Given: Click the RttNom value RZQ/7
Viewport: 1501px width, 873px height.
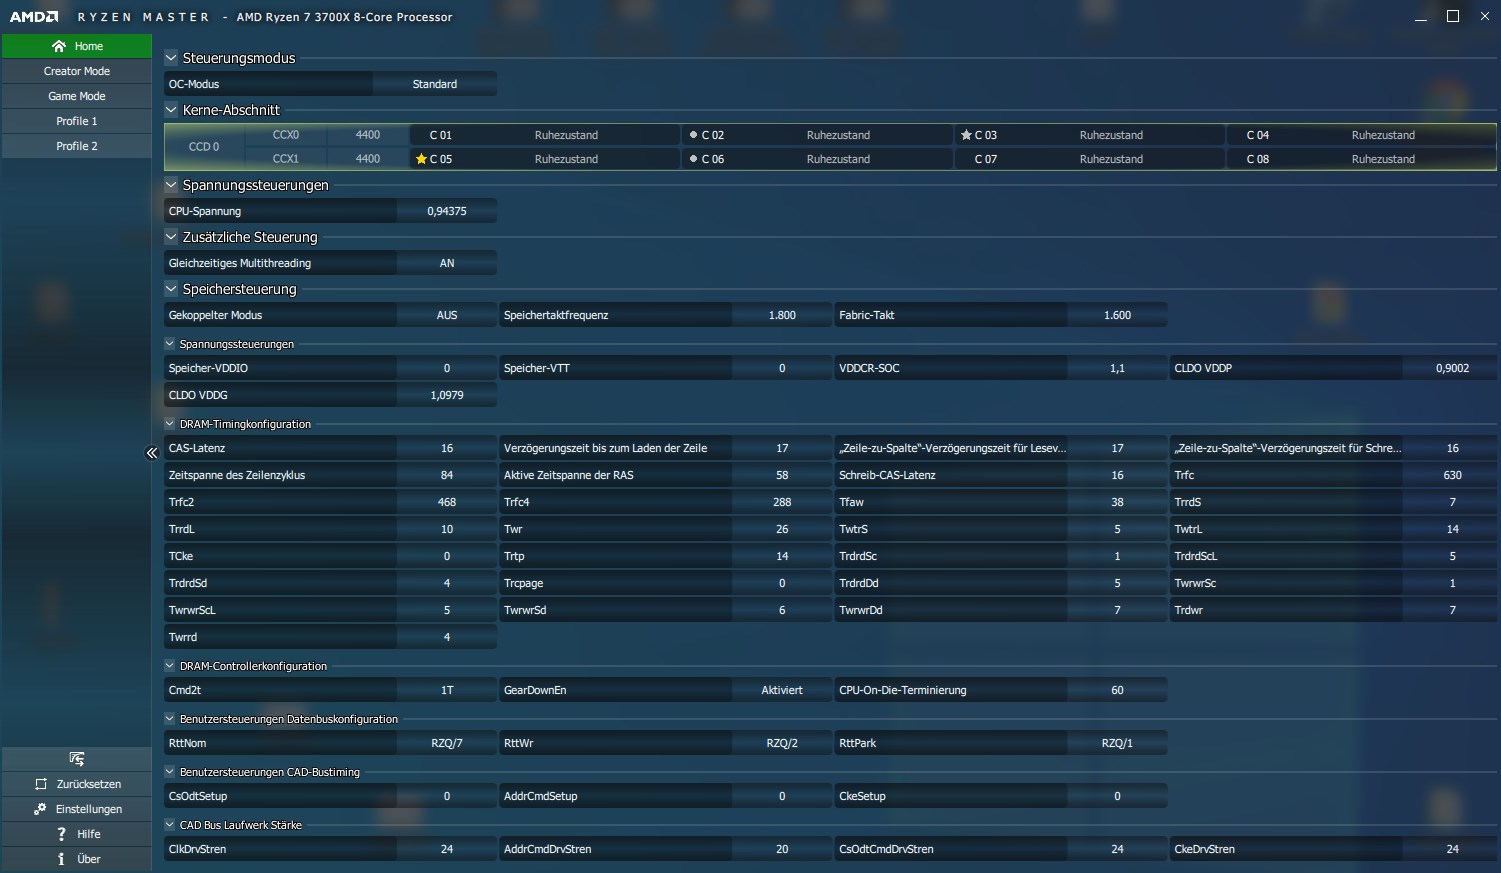Looking at the screenshot, I should 447,743.
